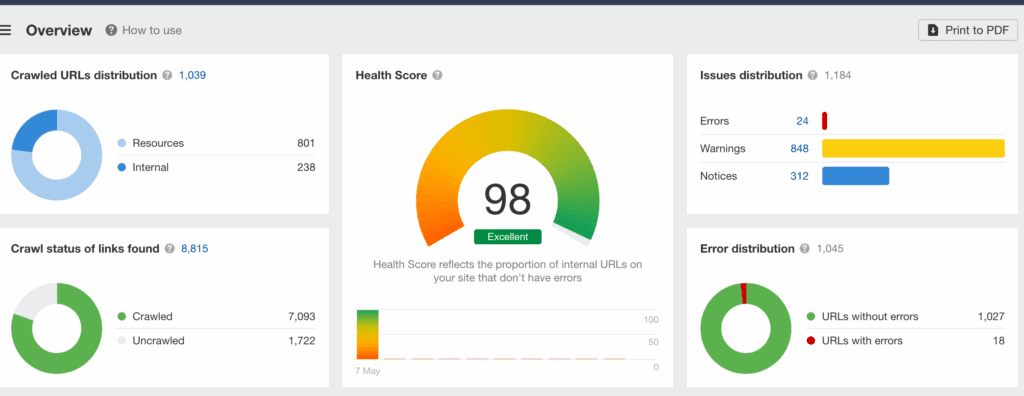Click the help icon next to Crawled URLs distribution
The width and height of the screenshot is (1024, 396).
coord(167,75)
